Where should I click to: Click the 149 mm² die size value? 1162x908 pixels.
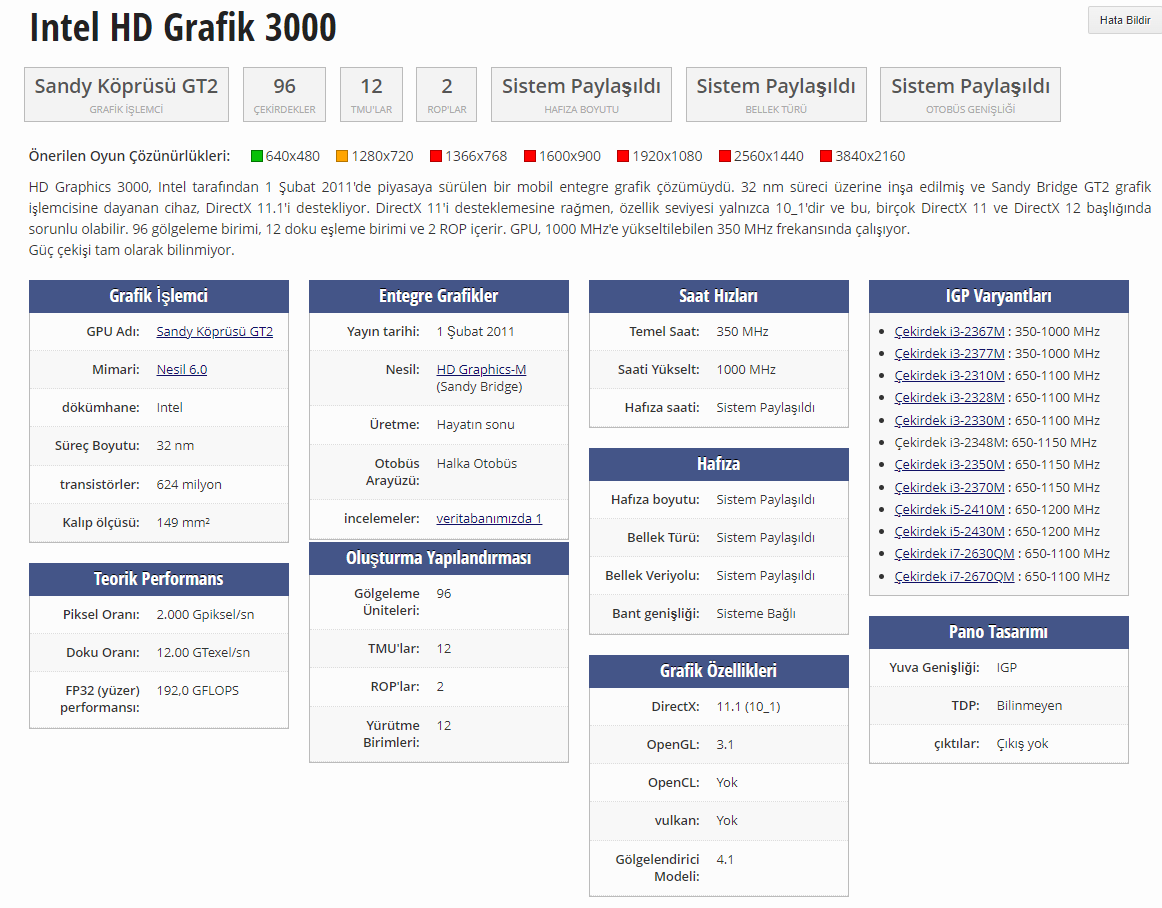(x=183, y=522)
